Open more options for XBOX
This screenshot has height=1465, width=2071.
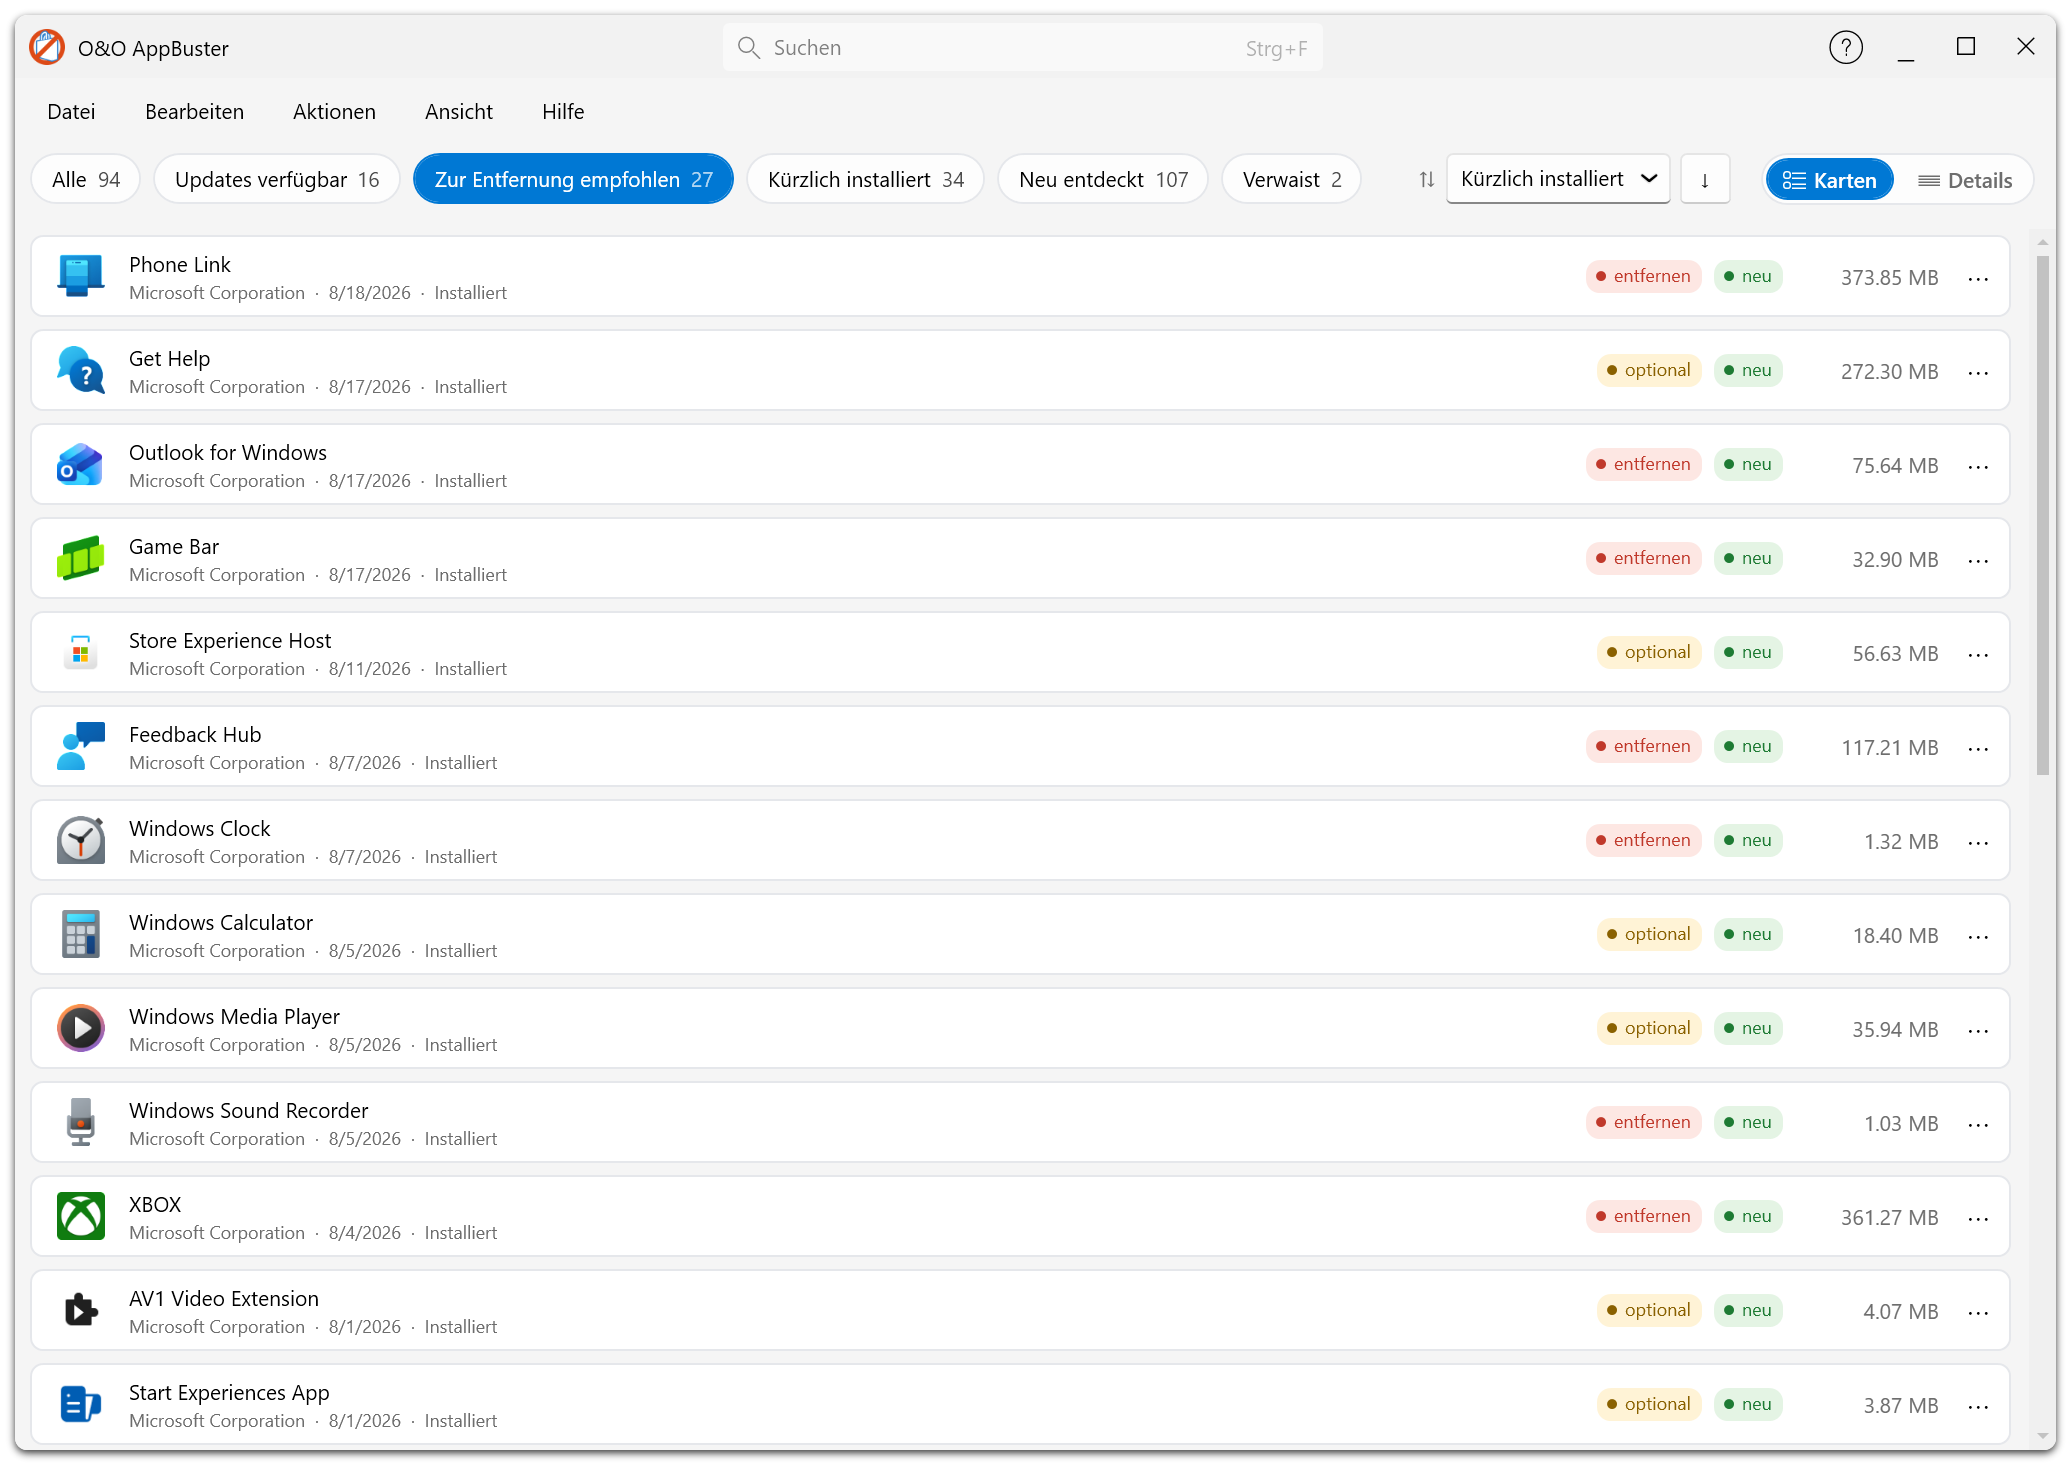pyautogui.click(x=1978, y=1218)
